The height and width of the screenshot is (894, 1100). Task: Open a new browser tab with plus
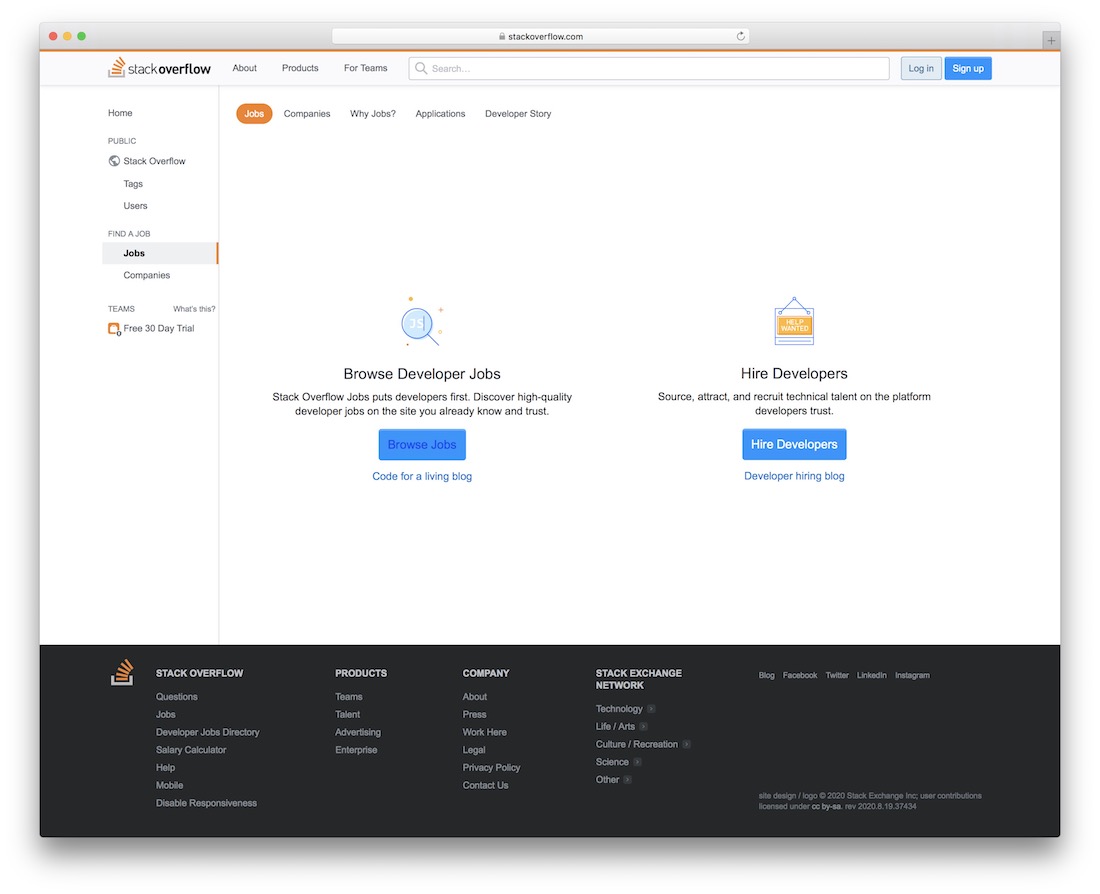[1050, 41]
